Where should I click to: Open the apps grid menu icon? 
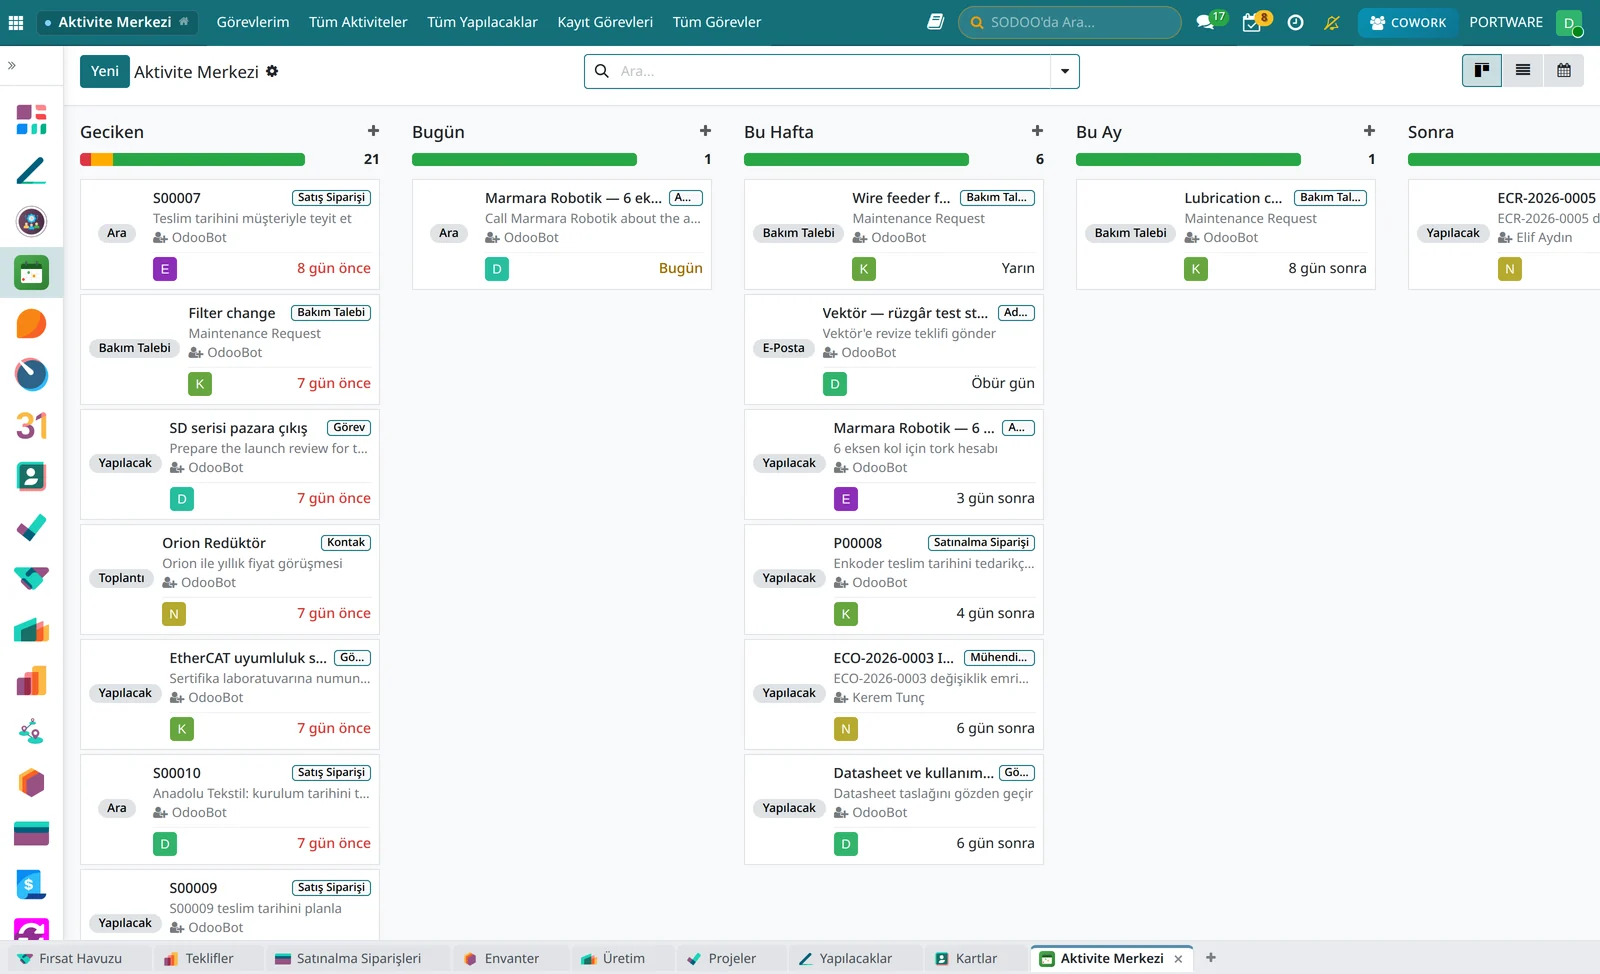[16, 22]
